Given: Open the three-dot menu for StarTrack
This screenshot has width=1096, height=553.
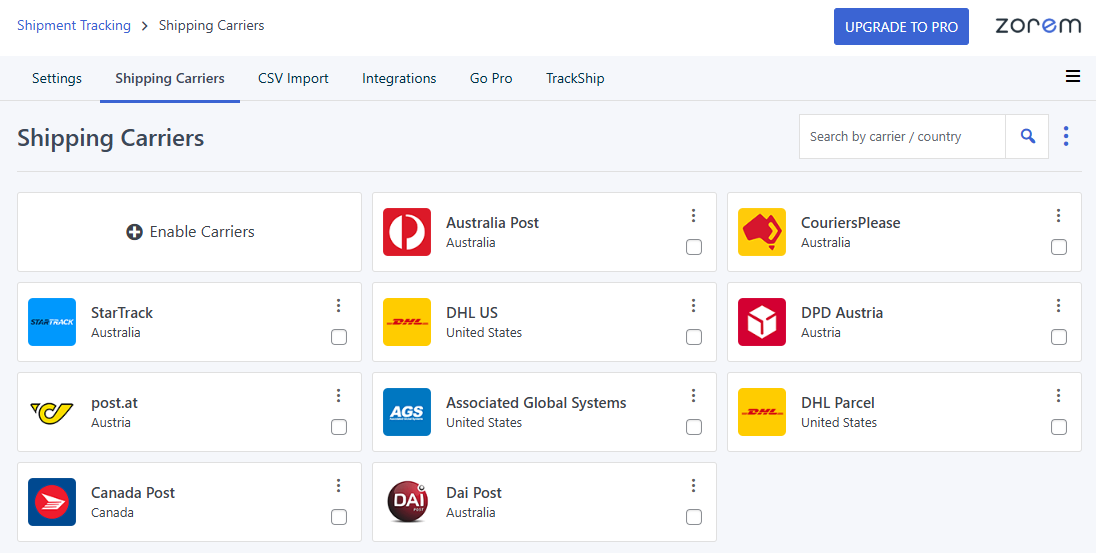Looking at the screenshot, I should coord(339,306).
